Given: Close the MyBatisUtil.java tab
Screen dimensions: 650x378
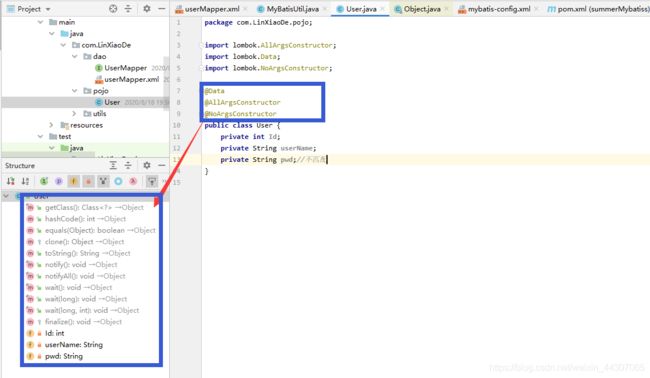Looking at the screenshot, I should [325, 9].
